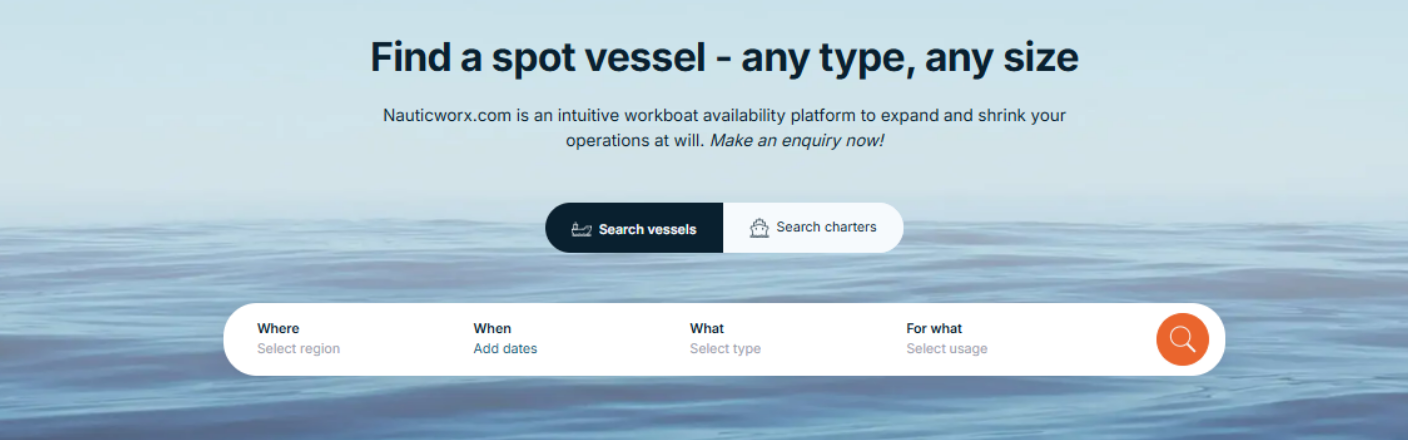Click the words any type, any size

(x=910, y=57)
